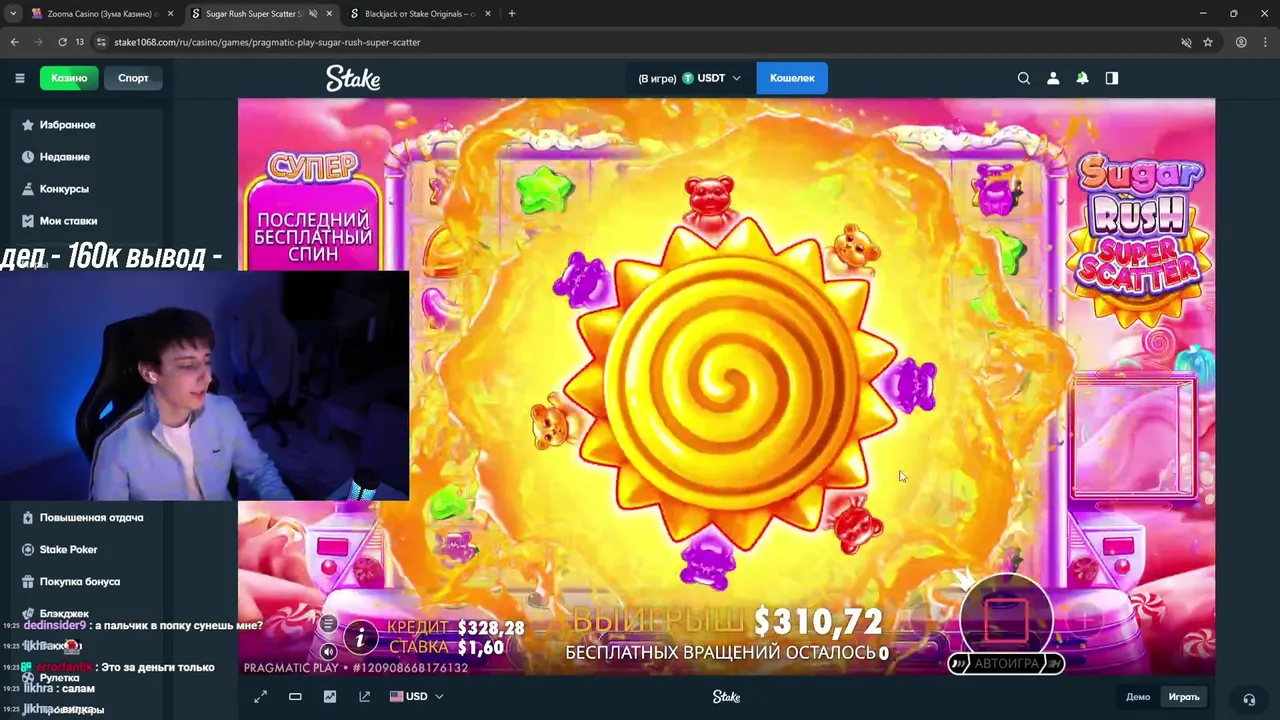1280x720 pixels.
Task: Open live statistics chart icon
Action: [x=330, y=696]
